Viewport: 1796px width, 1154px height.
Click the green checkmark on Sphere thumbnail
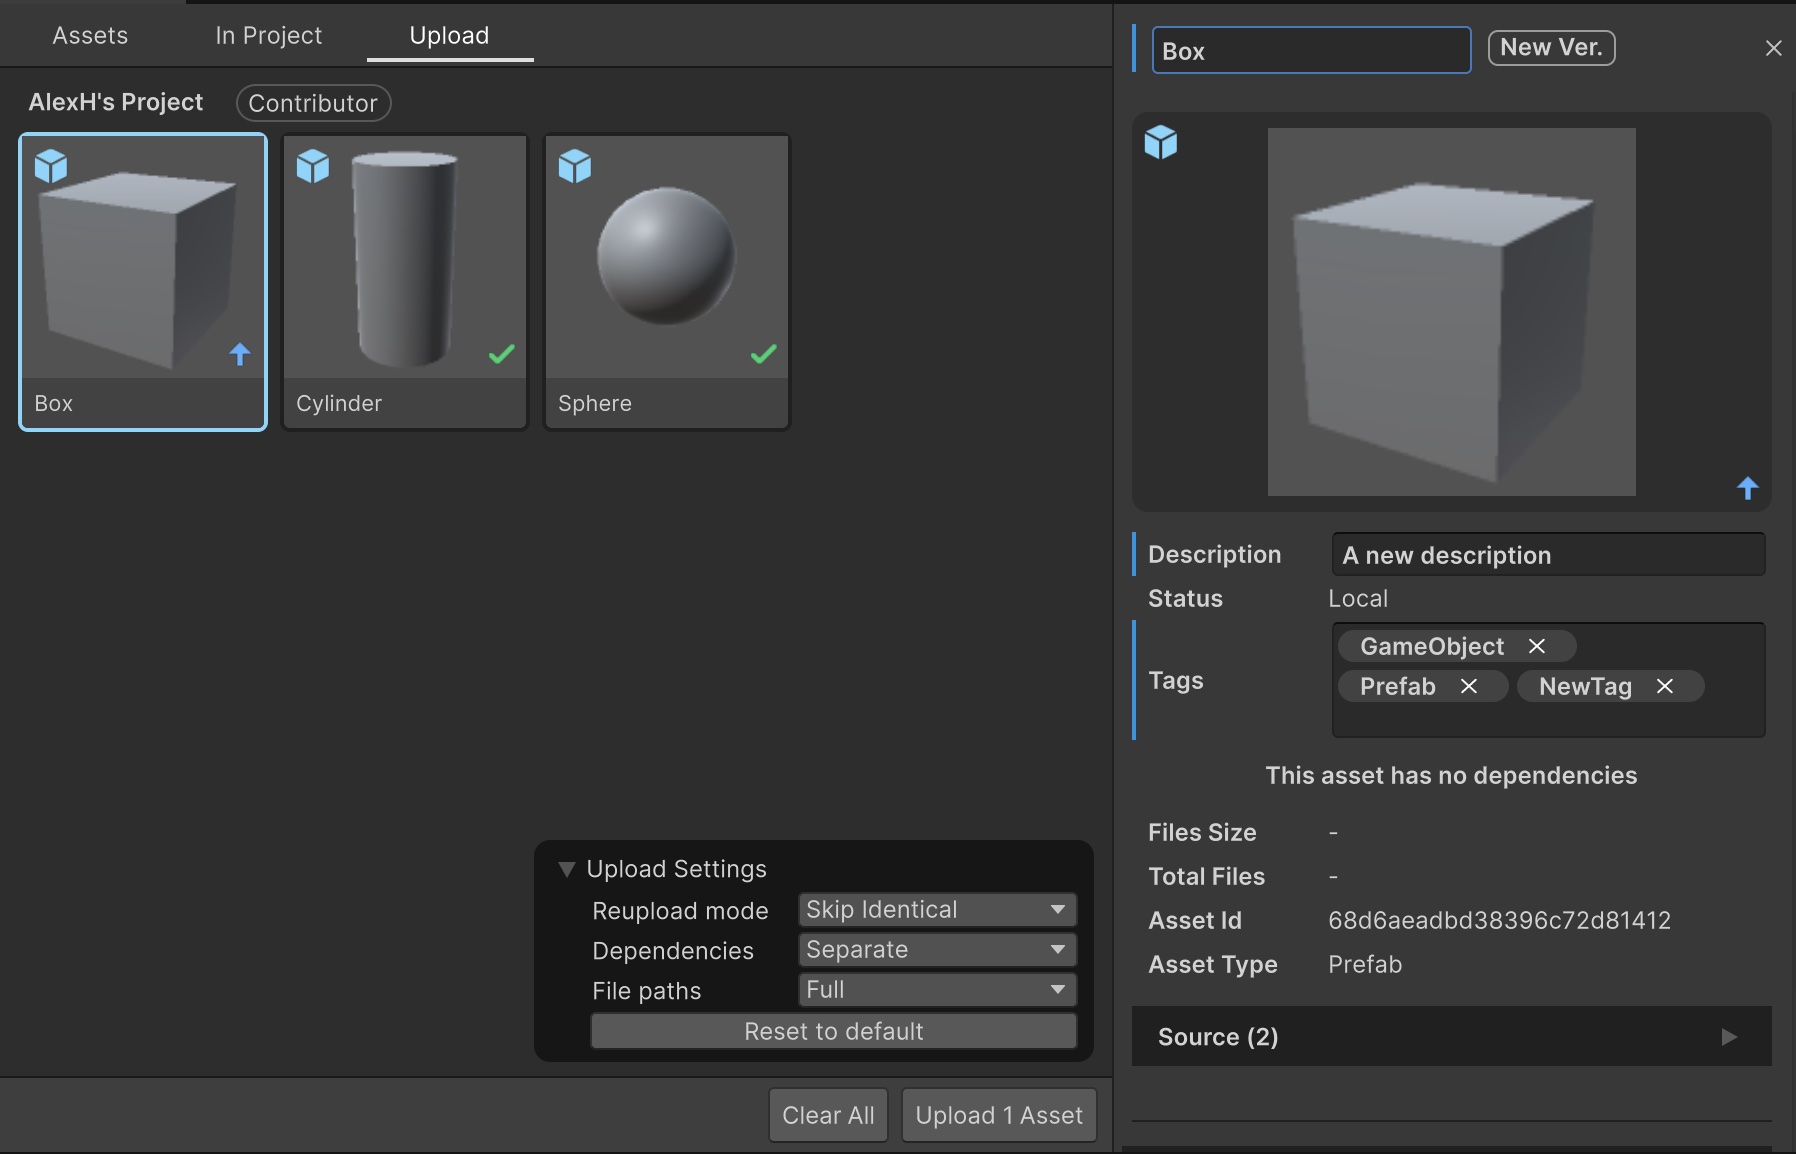coord(764,354)
